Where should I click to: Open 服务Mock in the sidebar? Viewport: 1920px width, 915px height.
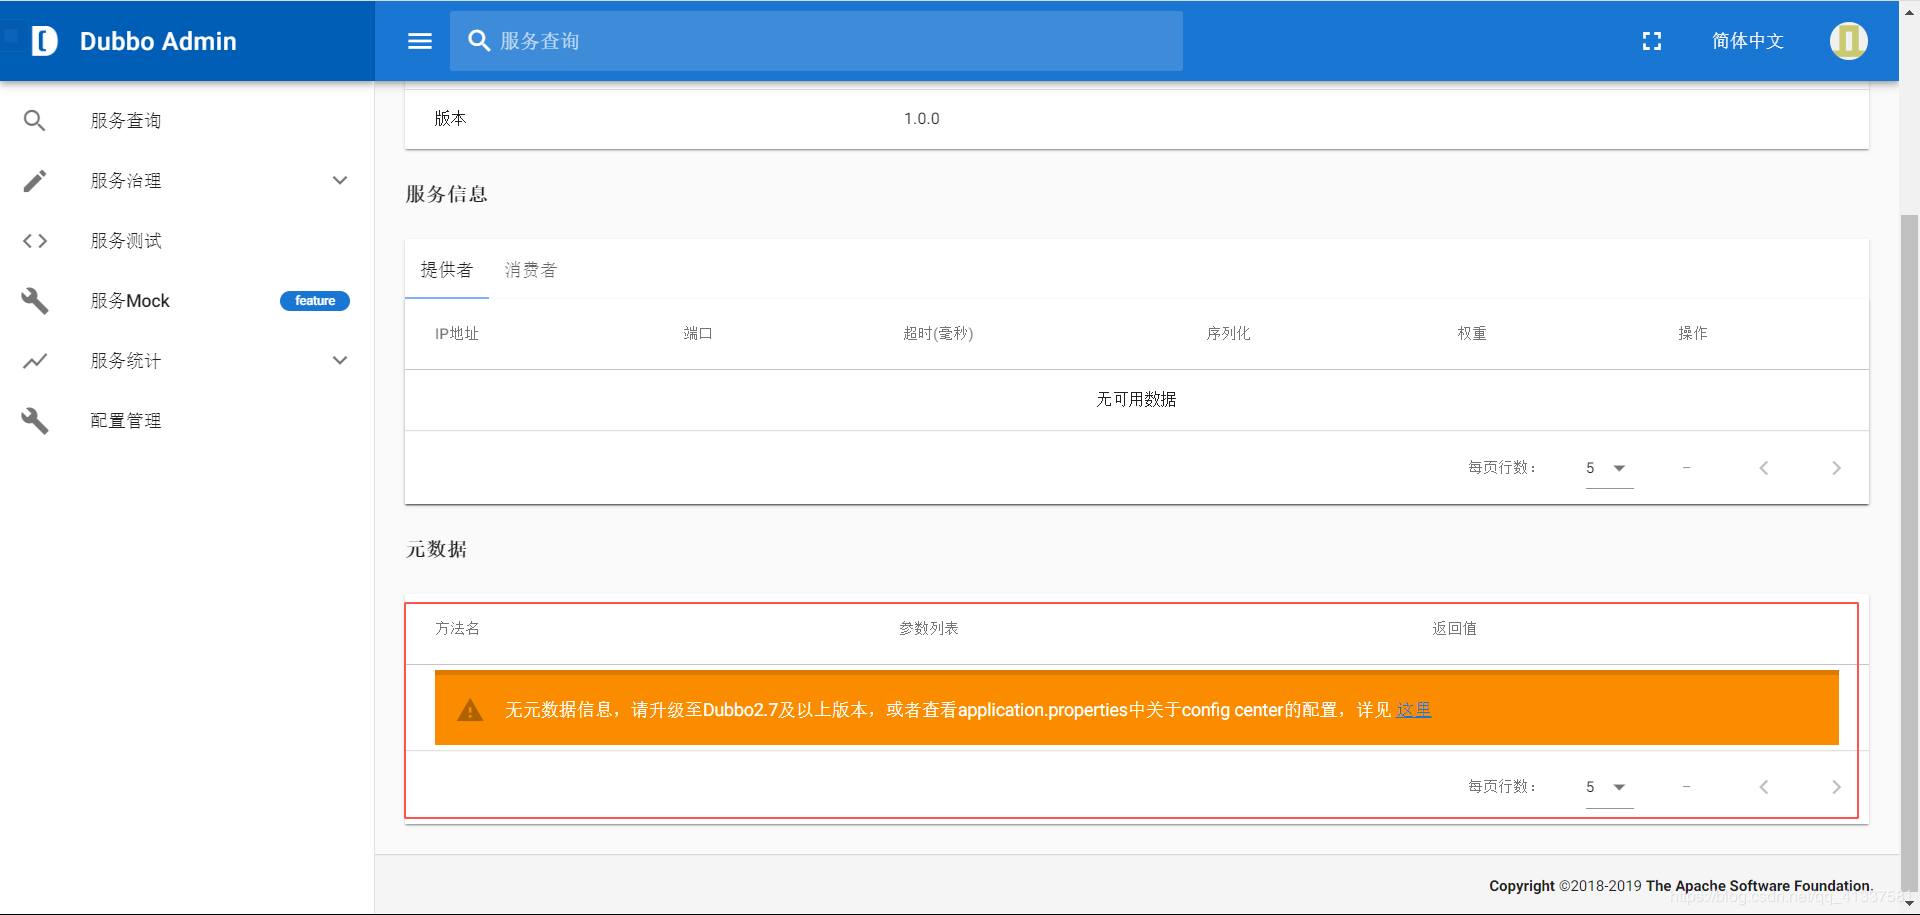(x=187, y=301)
